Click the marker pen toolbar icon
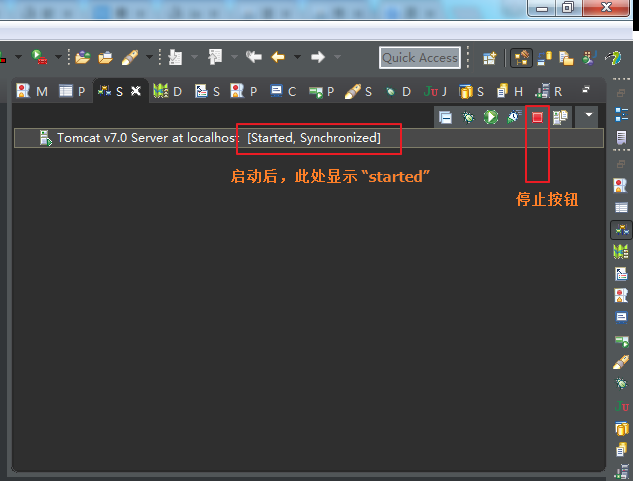This screenshot has height=481, width=639. pyautogui.click(x=130, y=57)
